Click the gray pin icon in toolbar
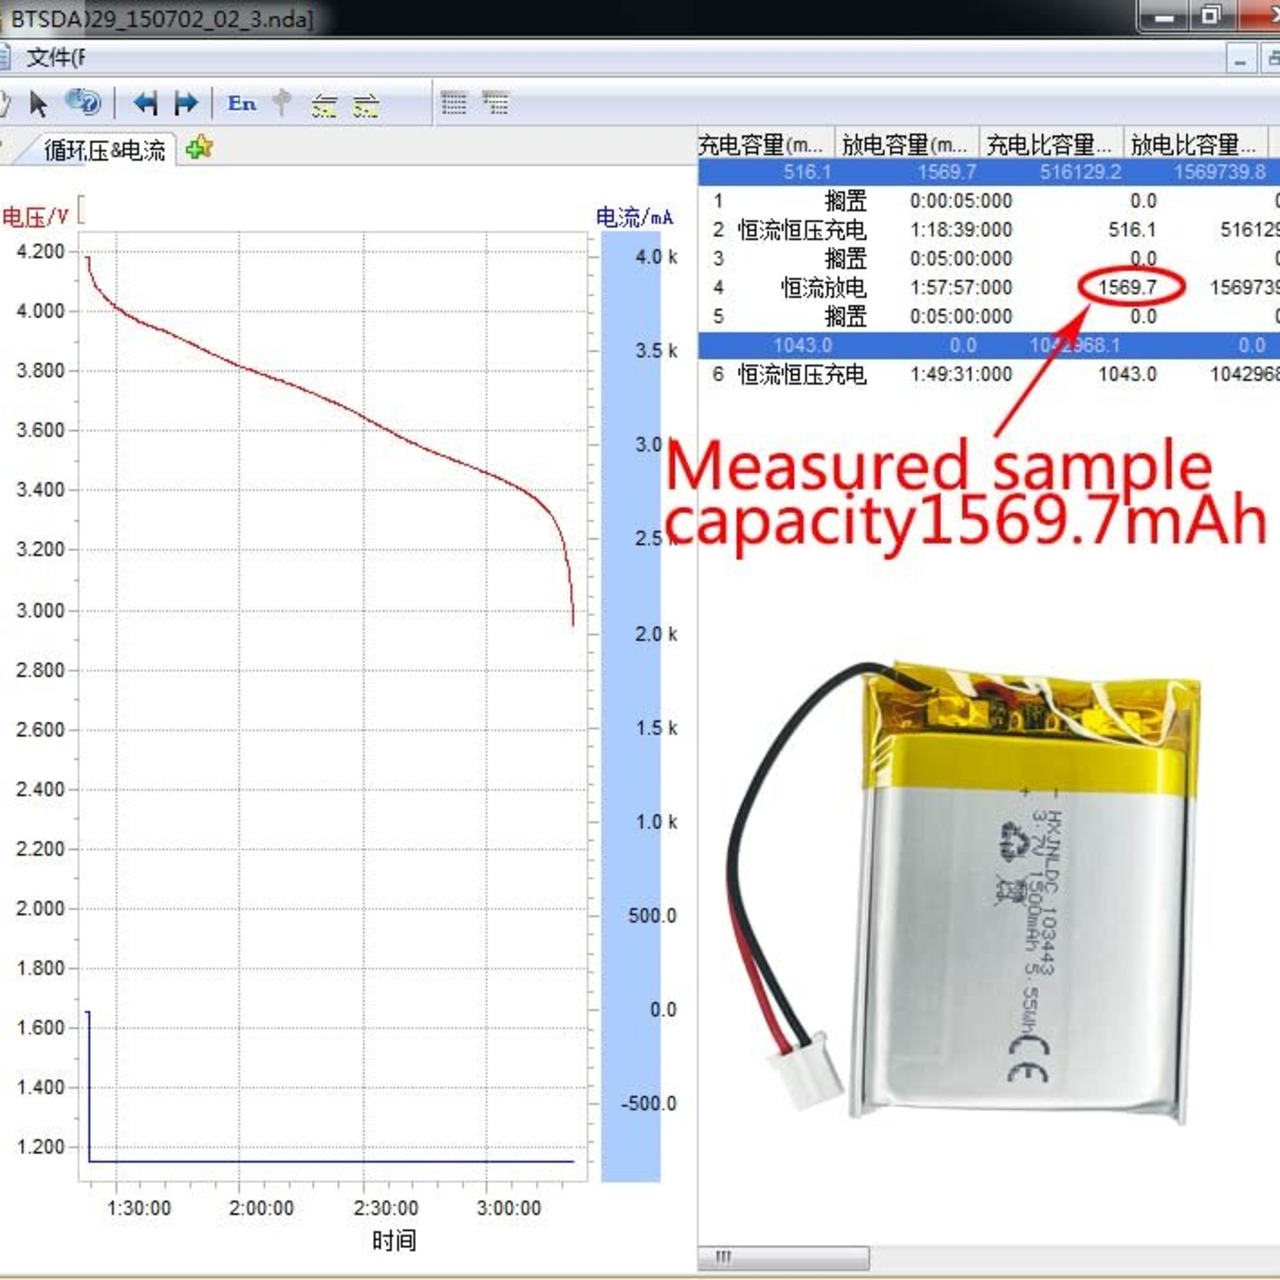Viewport: 1280px width, 1280px height. (283, 103)
